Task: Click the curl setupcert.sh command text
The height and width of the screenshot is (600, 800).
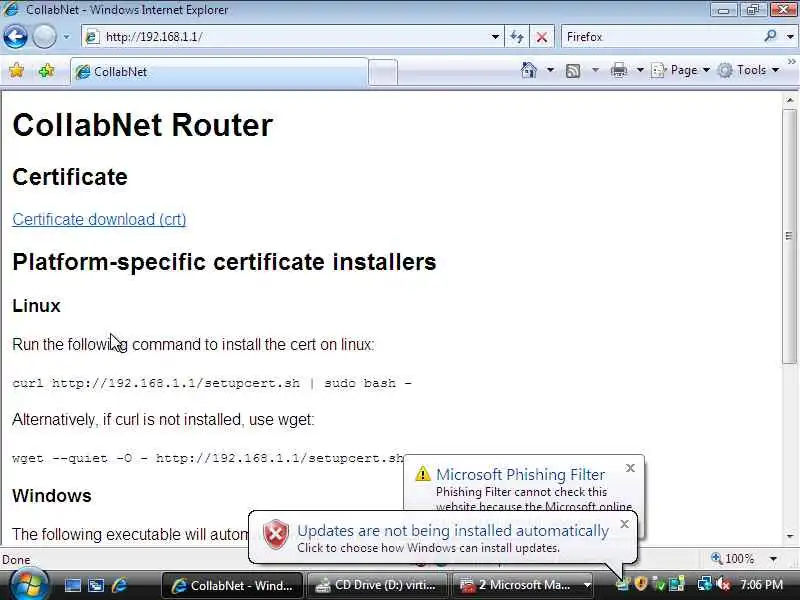Action: [x=212, y=383]
